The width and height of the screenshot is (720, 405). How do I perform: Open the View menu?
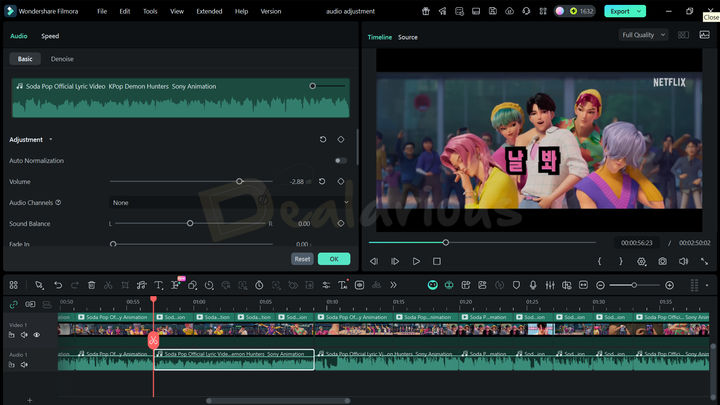click(x=177, y=11)
